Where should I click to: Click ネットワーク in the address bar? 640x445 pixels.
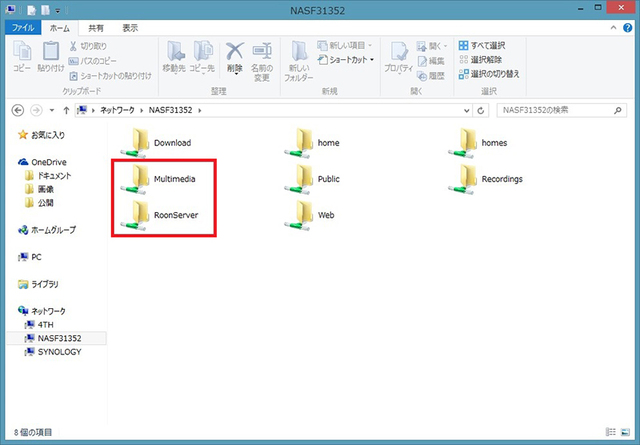click(x=117, y=110)
